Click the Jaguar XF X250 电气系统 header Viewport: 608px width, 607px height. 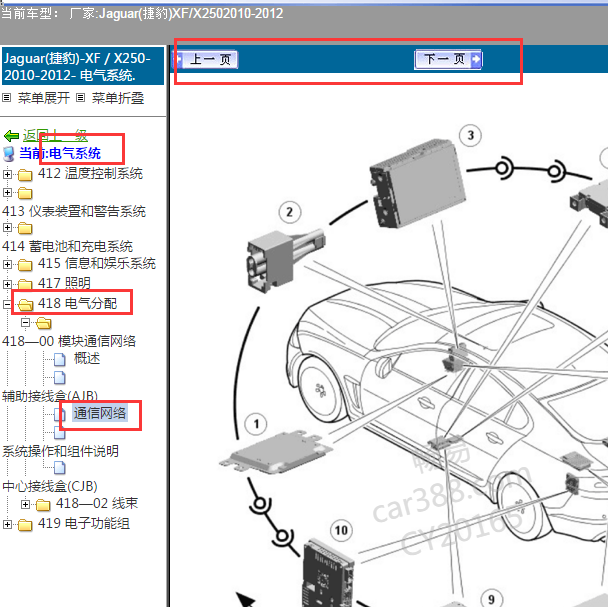pyautogui.click(x=83, y=66)
